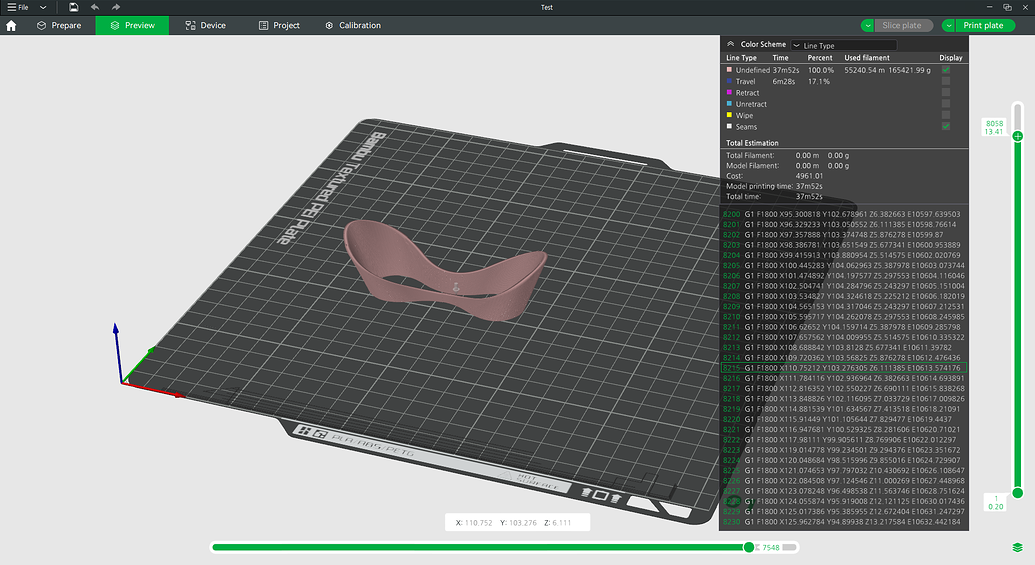Switch to the Project tab
Image resolution: width=1035 pixels, height=565 pixels.
(279, 25)
